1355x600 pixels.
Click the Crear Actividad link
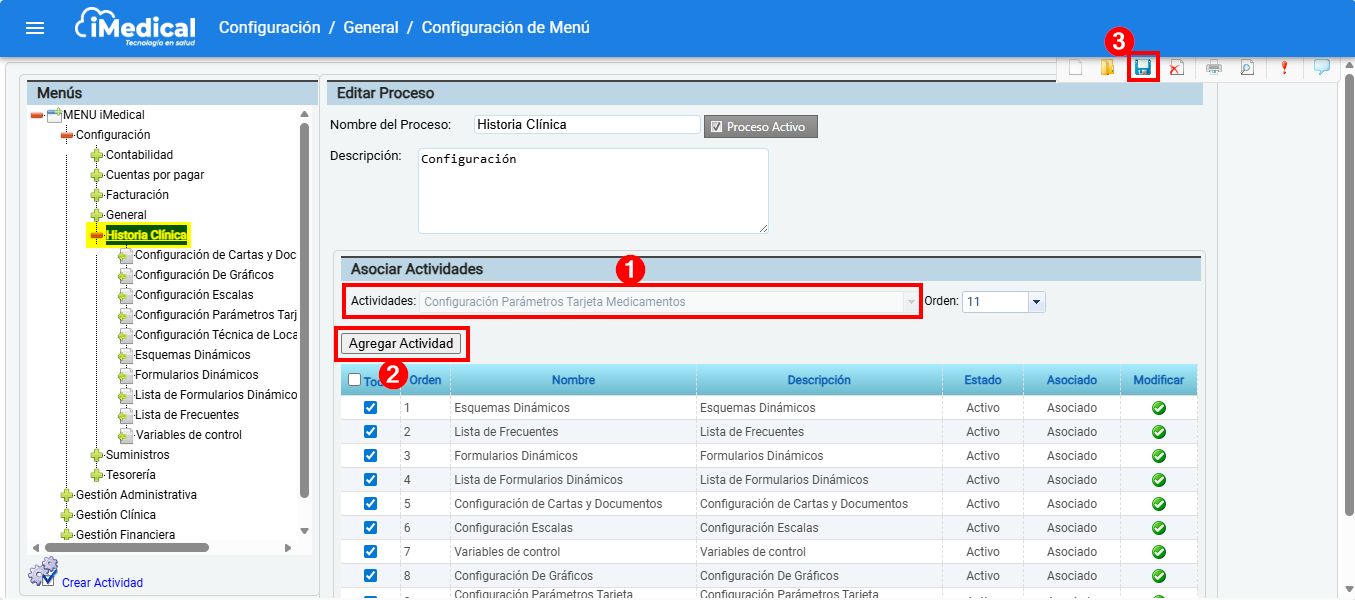[102, 583]
